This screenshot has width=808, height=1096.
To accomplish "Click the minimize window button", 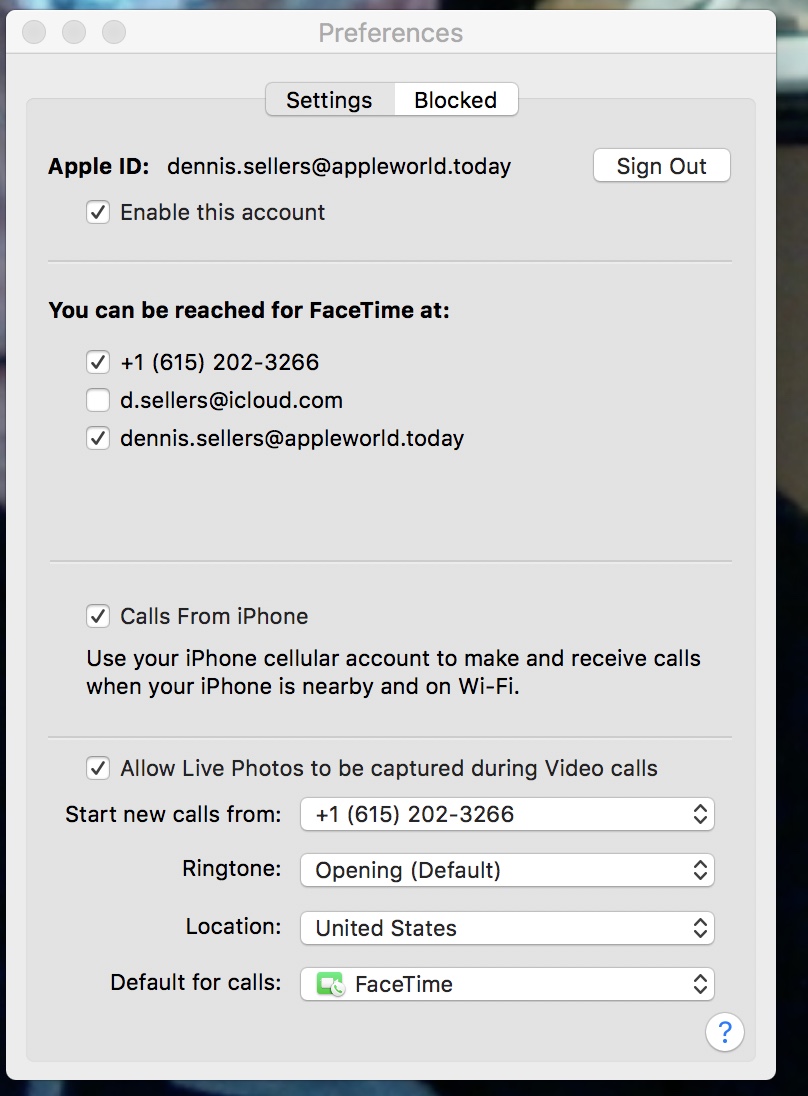I will (x=74, y=32).
